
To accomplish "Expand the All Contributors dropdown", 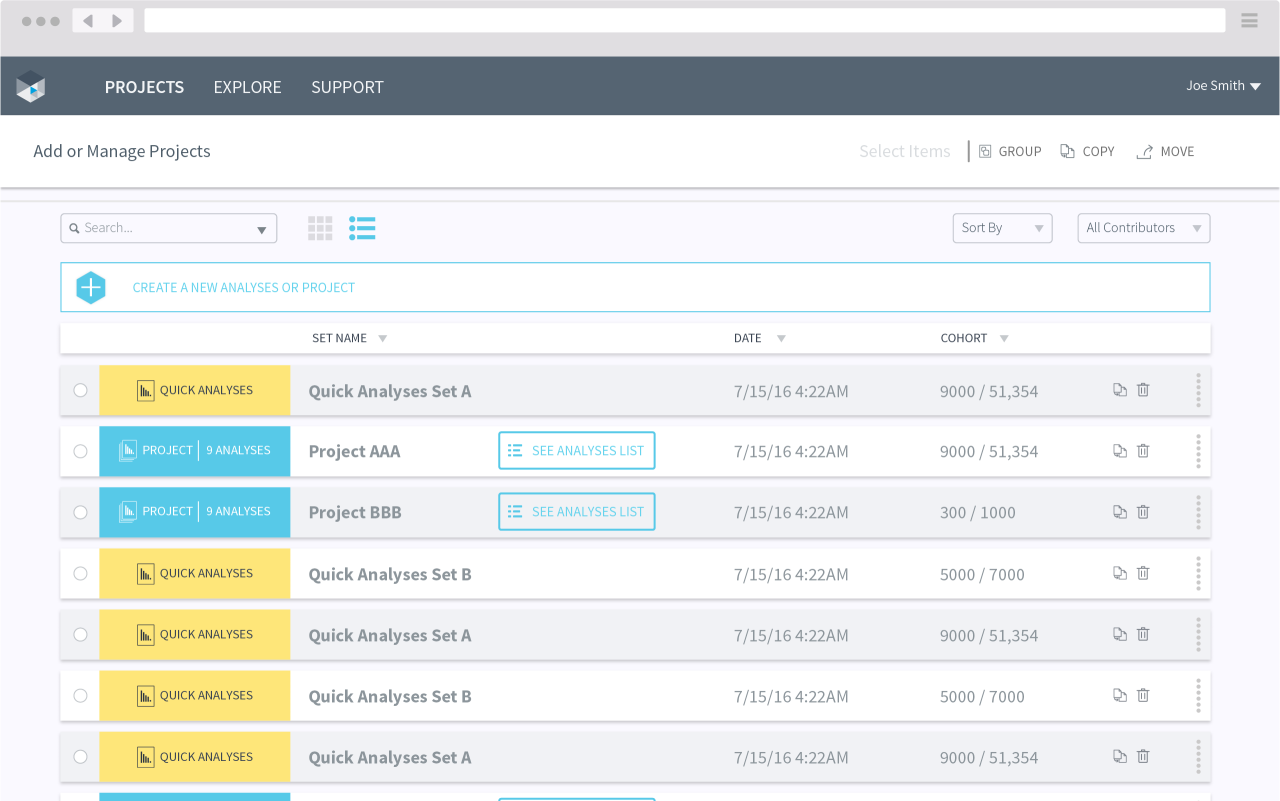I will [1143, 228].
